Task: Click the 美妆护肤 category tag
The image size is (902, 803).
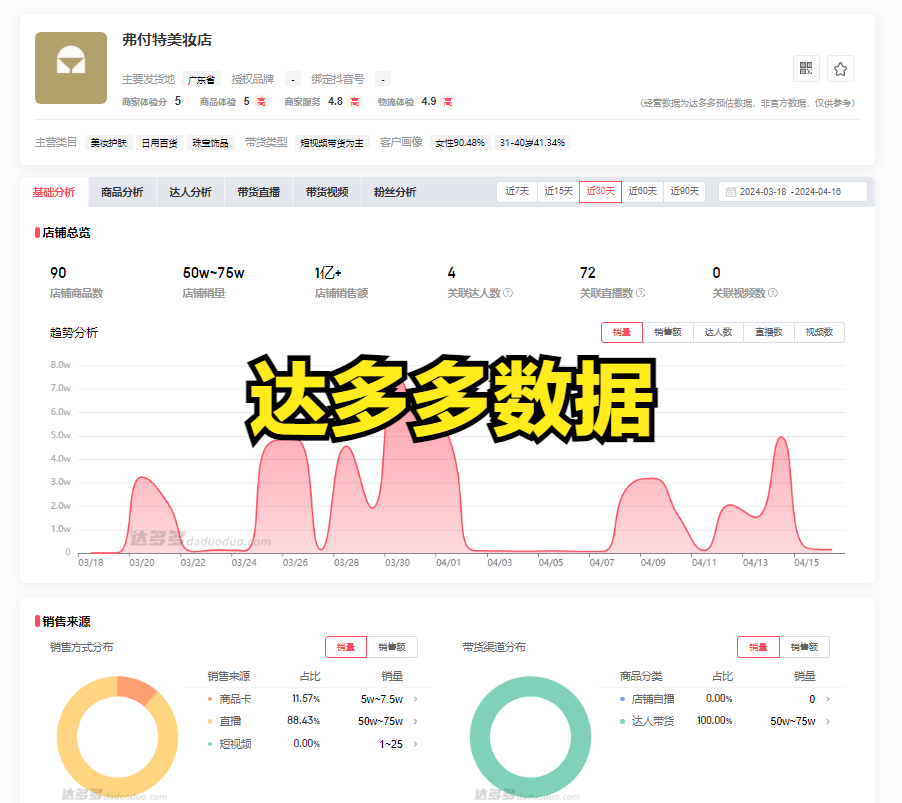Action: click(x=108, y=143)
